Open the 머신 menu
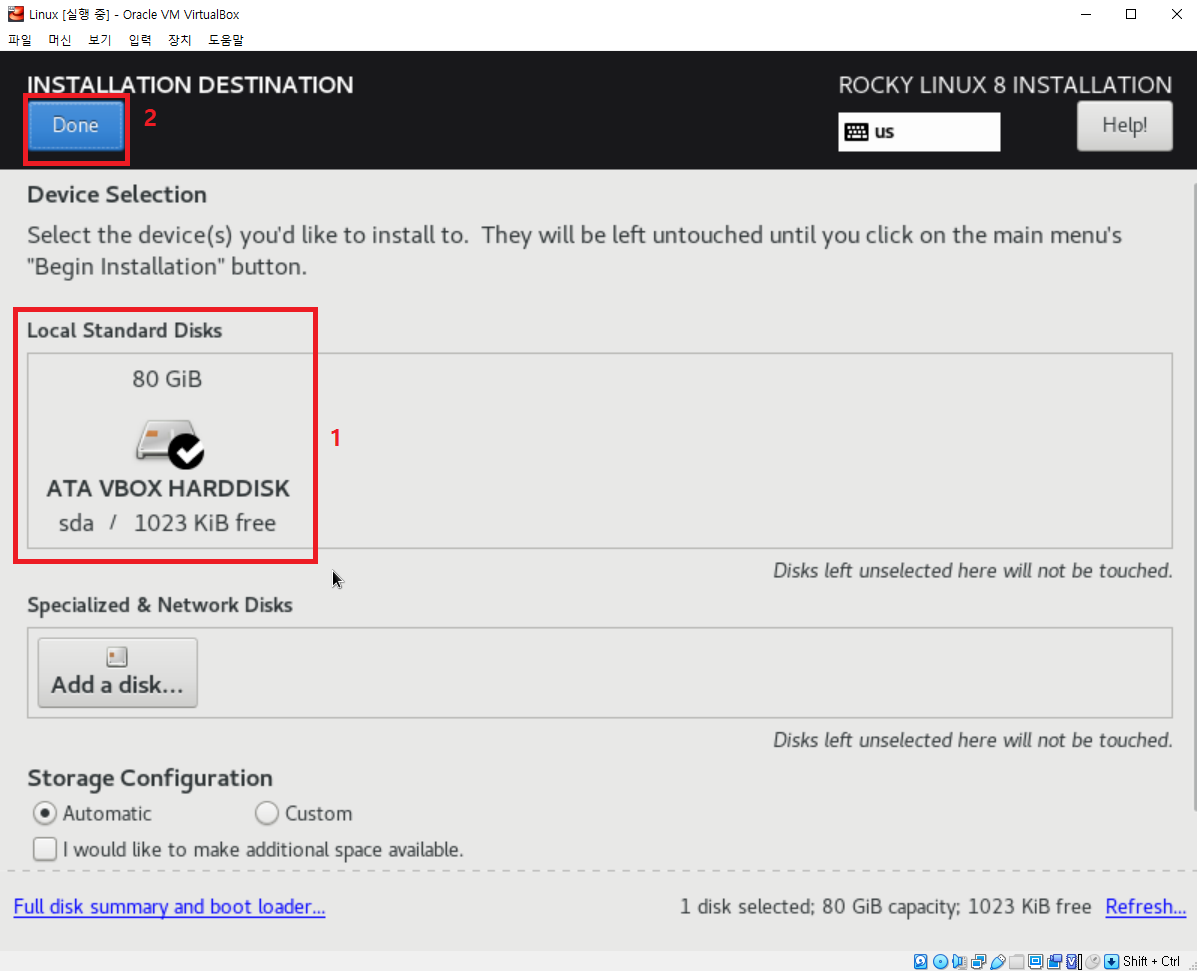The height and width of the screenshot is (971, 1197). (x=60, y=40)
